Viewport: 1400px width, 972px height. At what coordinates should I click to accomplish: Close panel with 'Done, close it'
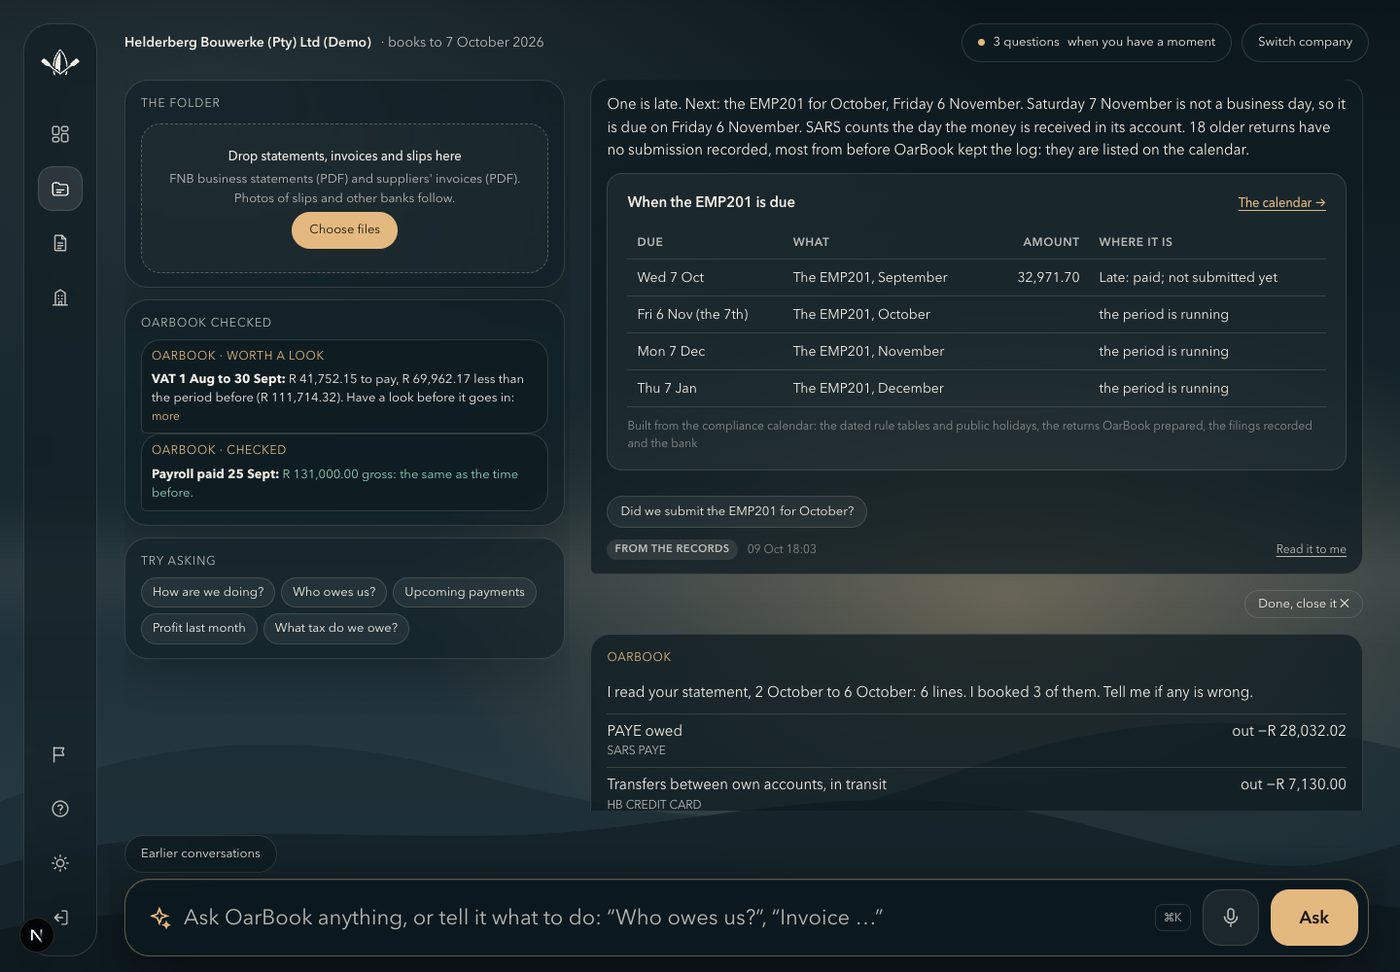(x=1304, y=604)
